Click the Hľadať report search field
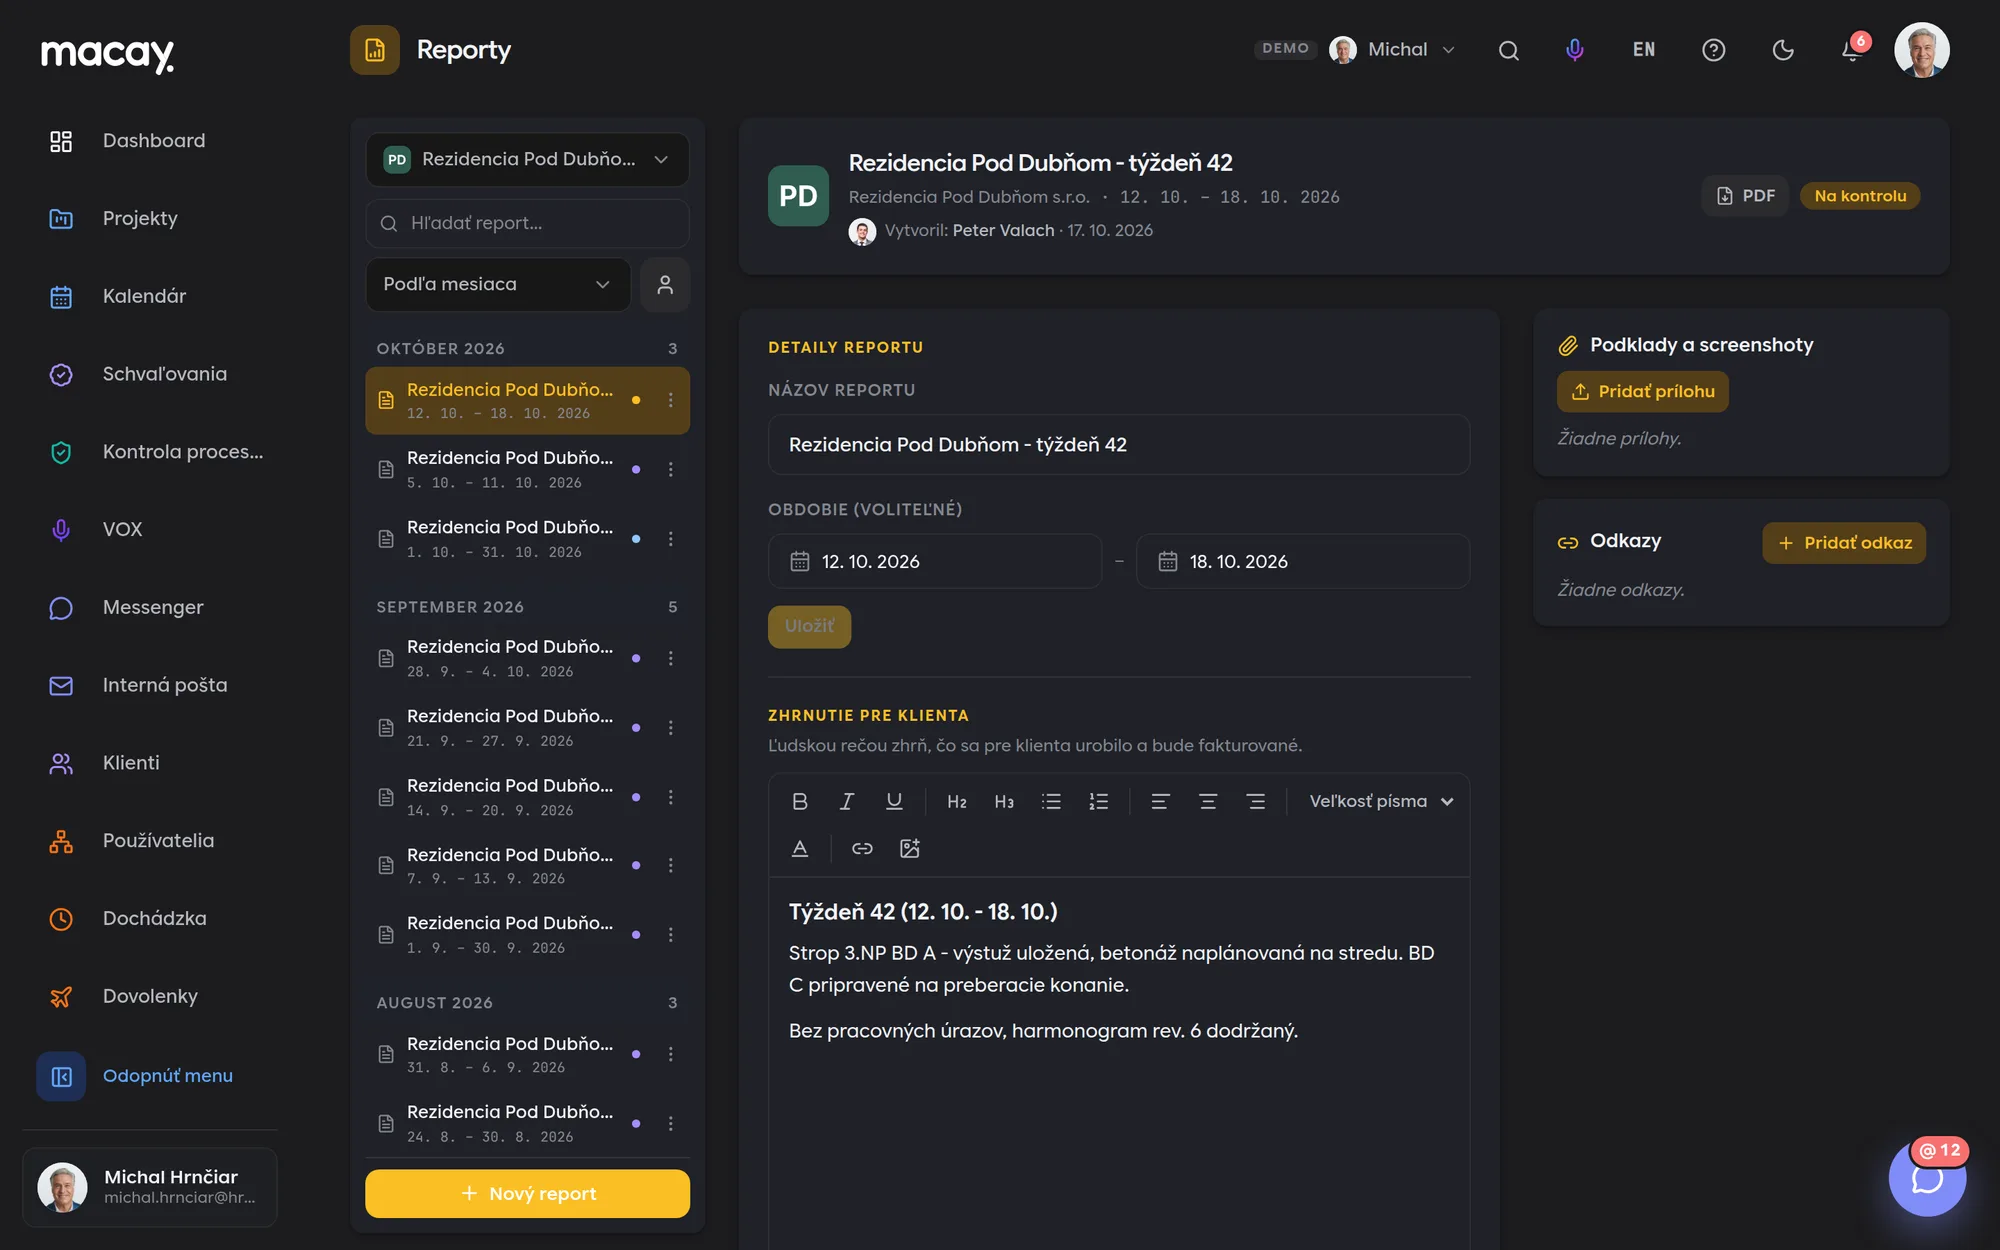The height and width of the screenshot is (1250, 2000). 527,223
